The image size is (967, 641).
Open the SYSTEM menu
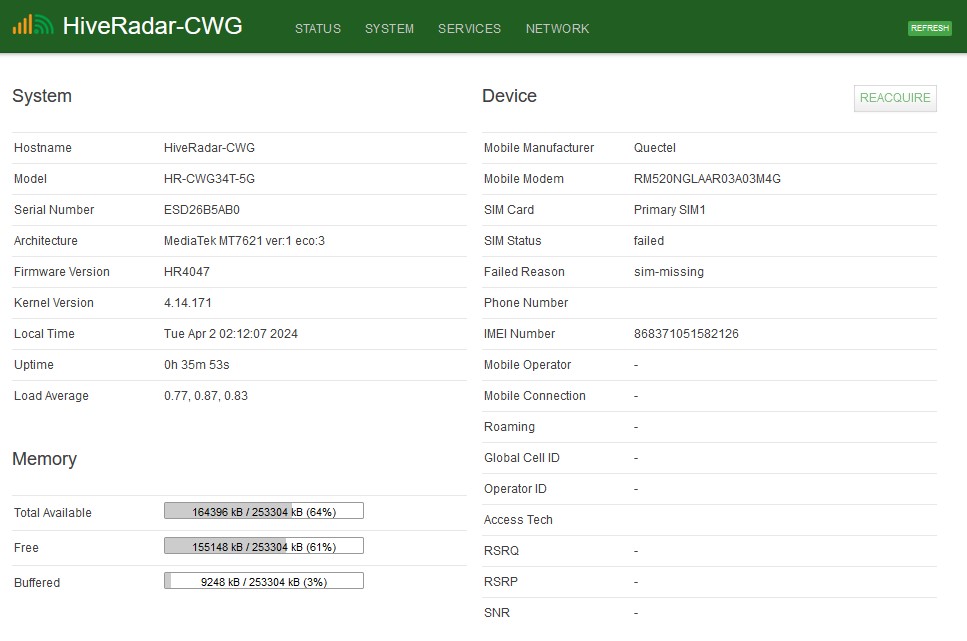pyautogui.click(x=389, y=29)
